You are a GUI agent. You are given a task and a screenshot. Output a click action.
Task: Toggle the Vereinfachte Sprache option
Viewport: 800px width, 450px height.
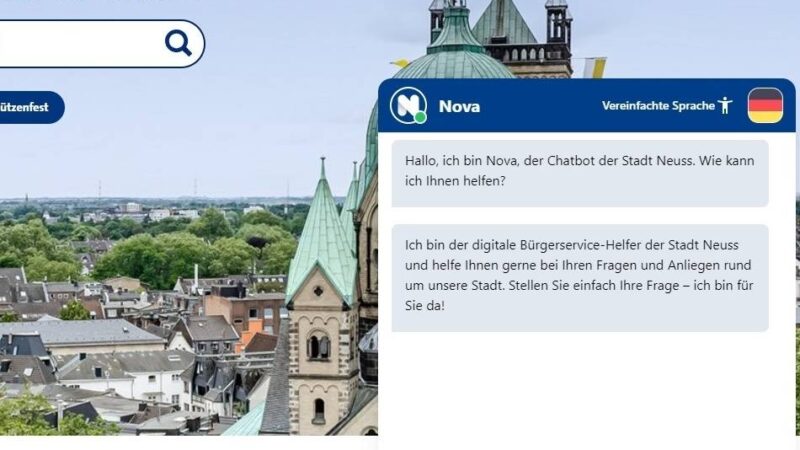[x=658, y=106]
